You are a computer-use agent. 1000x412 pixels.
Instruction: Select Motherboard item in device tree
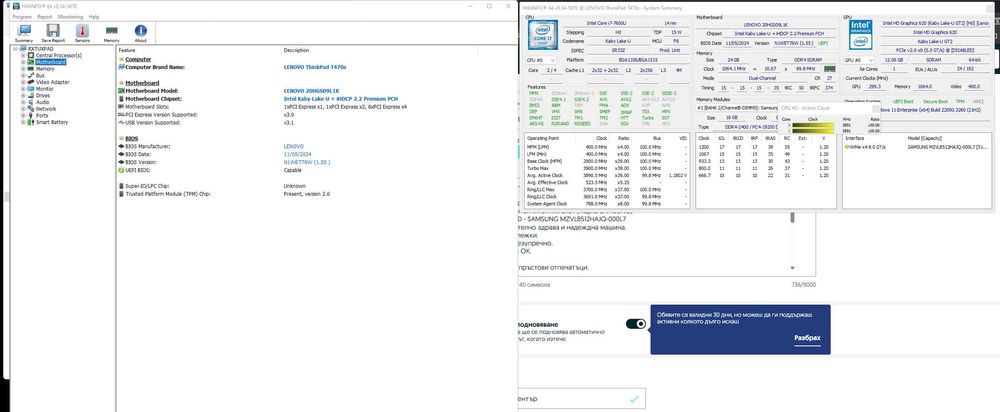click(x=50, y=62)
